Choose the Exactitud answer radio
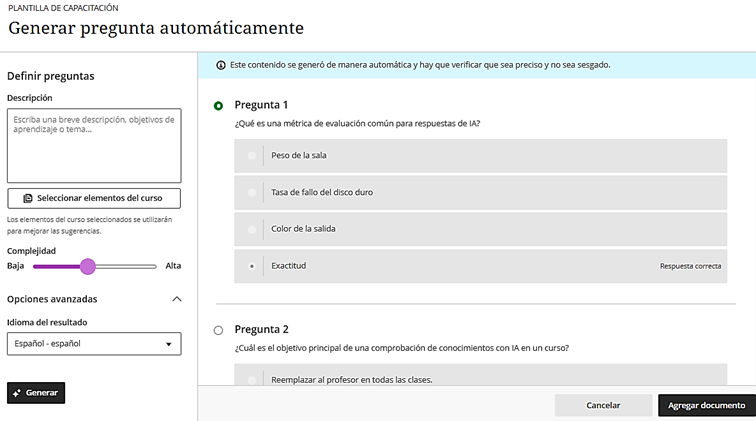 coord(251,266)
